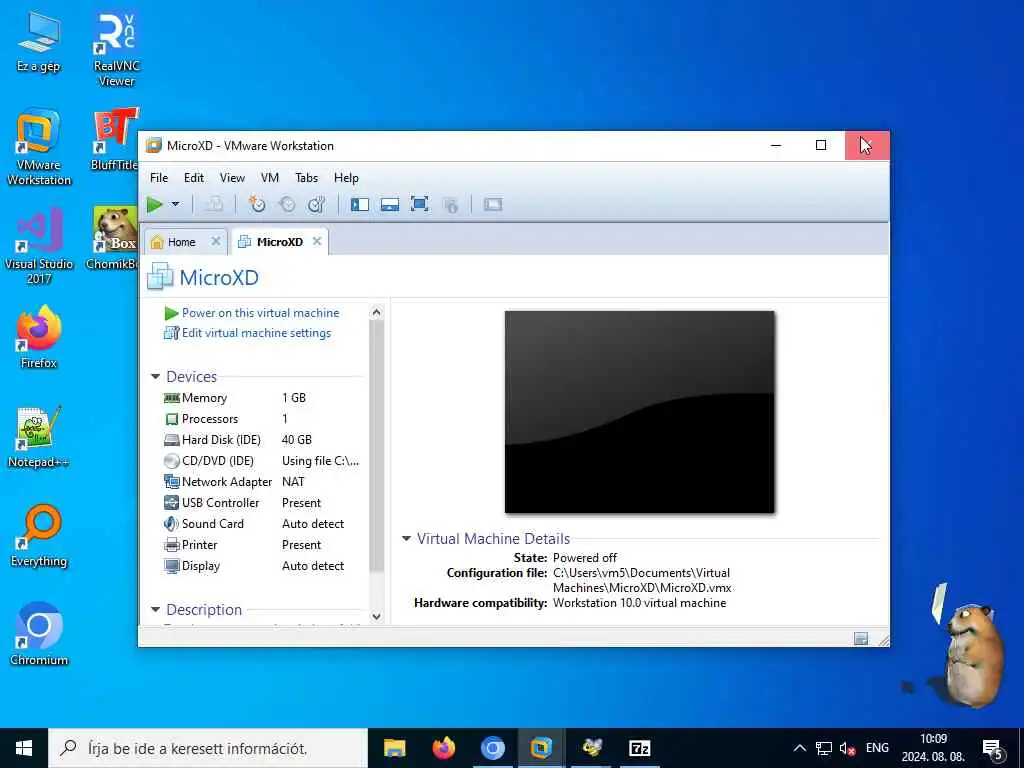Enter full screen mode via toolbar icon
This screenshot has height=768, width=1024.
click(x=419, y=204)
